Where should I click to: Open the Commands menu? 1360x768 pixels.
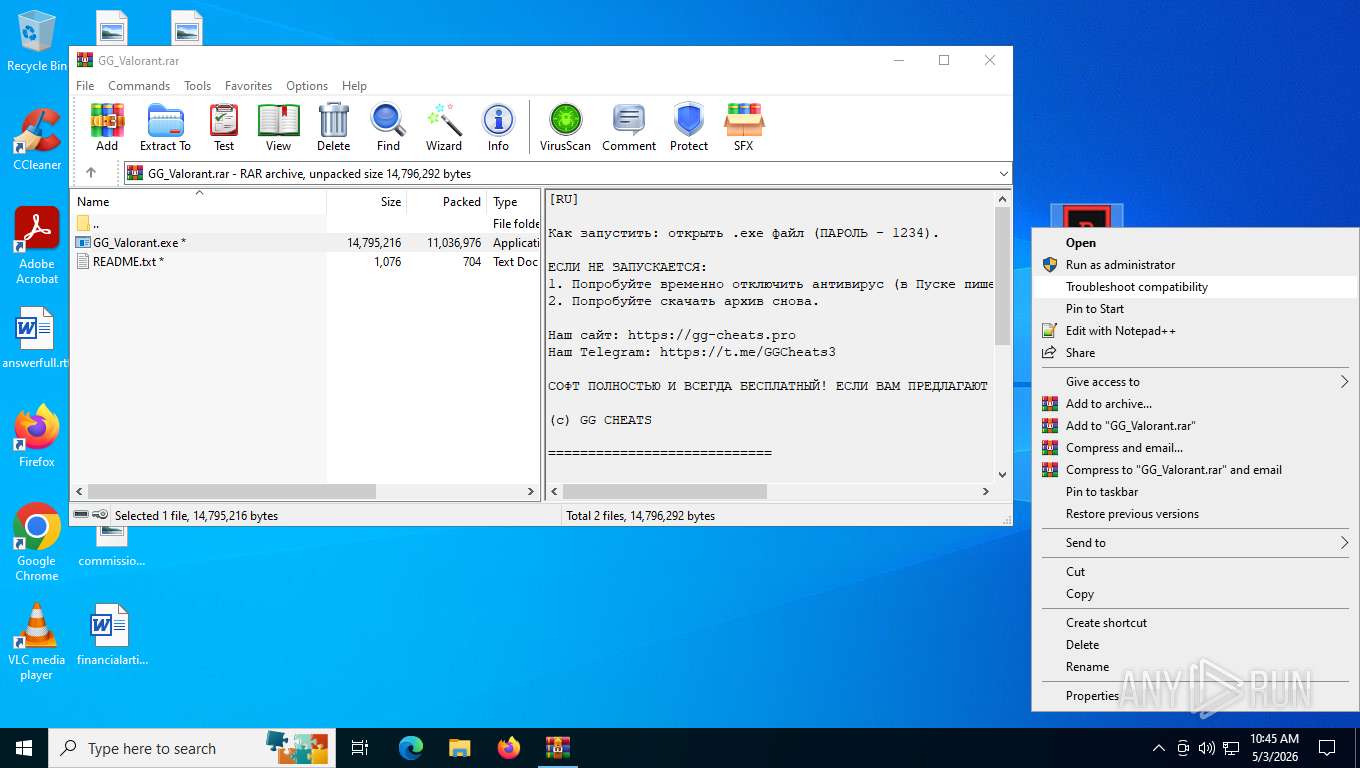pyautogui.click(x=139, y=86)
